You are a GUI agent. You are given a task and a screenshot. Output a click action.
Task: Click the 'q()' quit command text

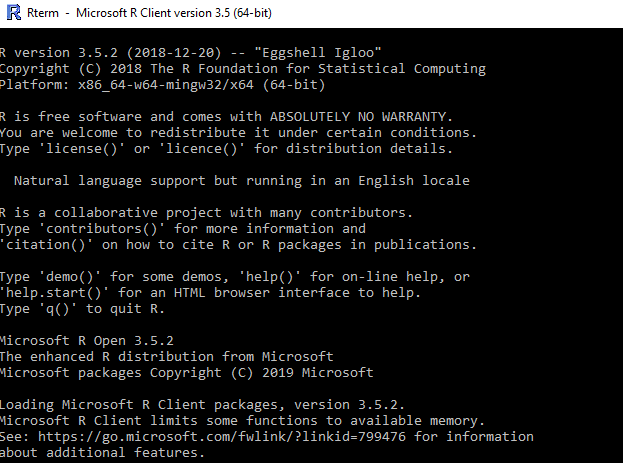pos(62,308)
